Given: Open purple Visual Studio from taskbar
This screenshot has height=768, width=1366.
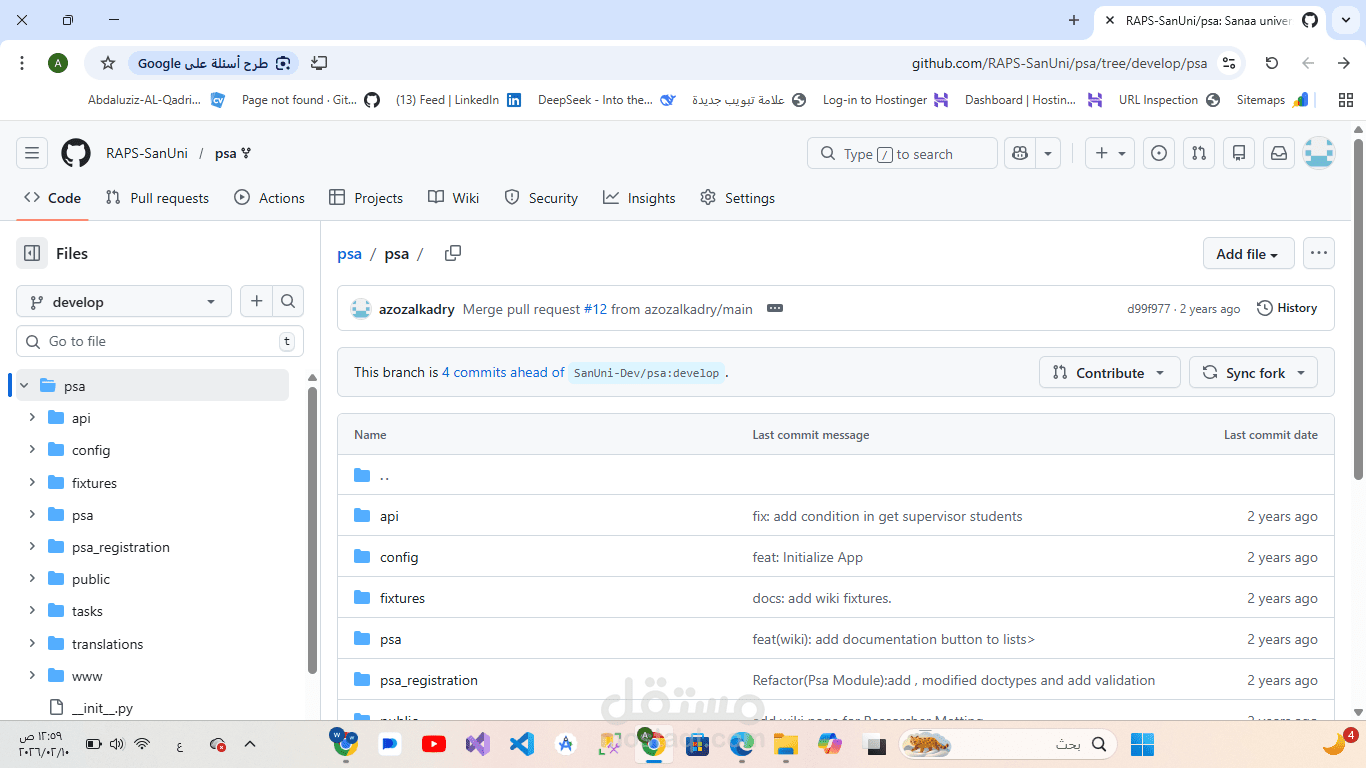Looking at the screenshot, I should coord(477,744).
